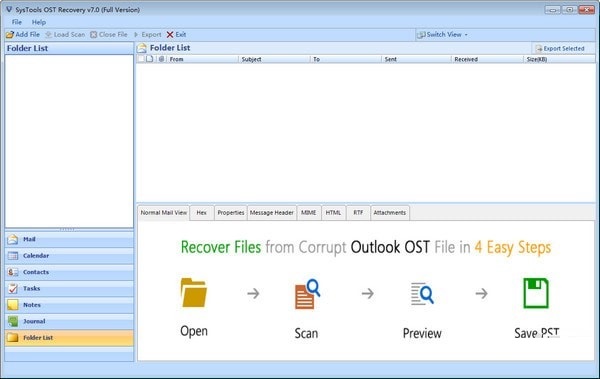This screenshot has height=379, width=600.
Task: Open the Attachments tab
Action: click(x=390, y=213)
